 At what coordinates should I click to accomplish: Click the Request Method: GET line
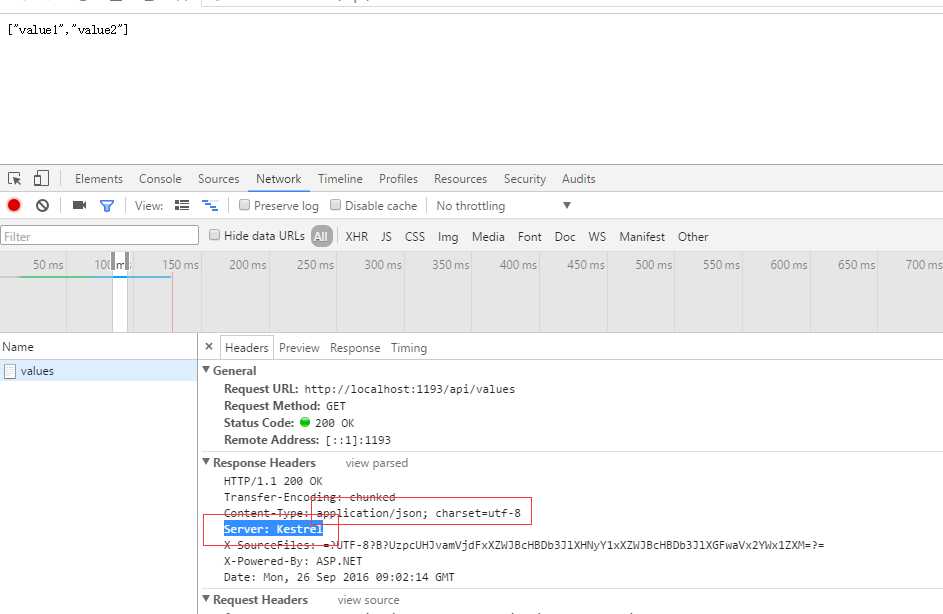tap(284, 406)
